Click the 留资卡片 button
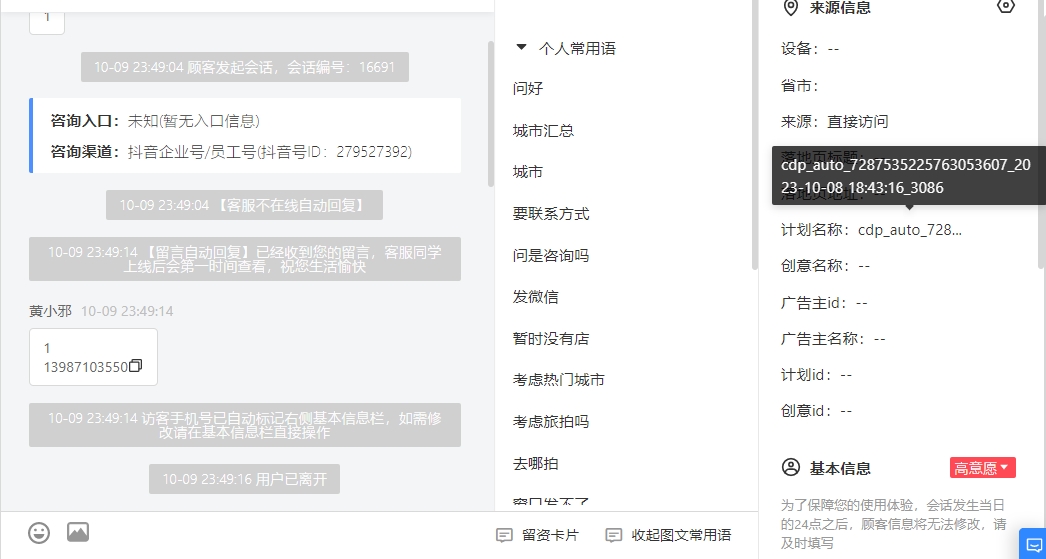 (538, 535)
